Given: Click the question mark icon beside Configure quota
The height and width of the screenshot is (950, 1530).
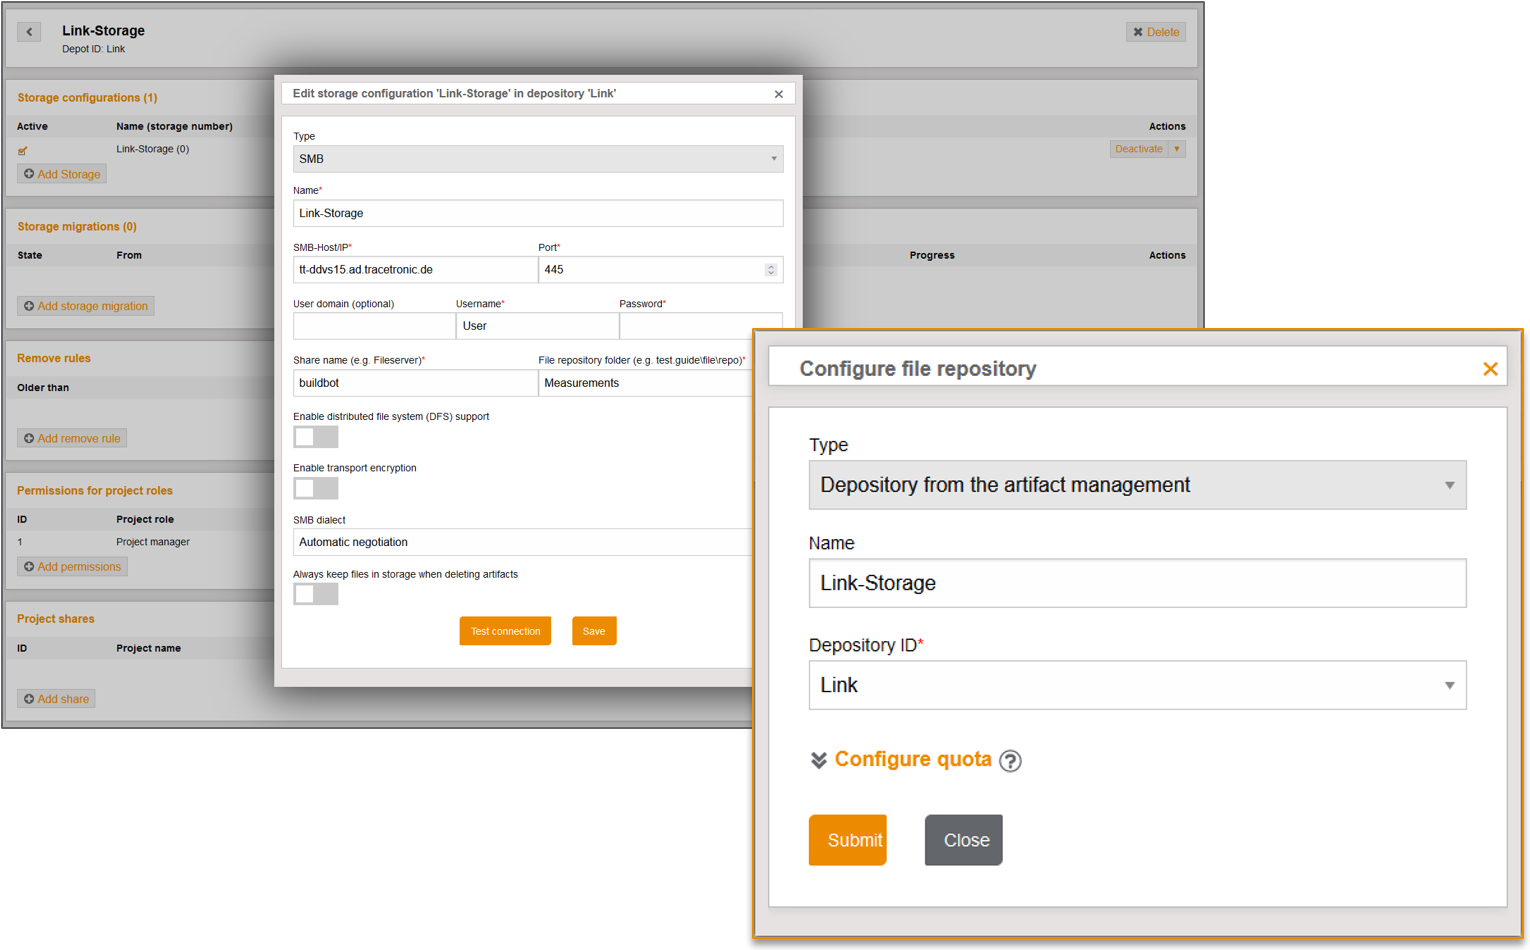Looking at the screenshot, I should pyautogui.click(x=1010, y=761).
